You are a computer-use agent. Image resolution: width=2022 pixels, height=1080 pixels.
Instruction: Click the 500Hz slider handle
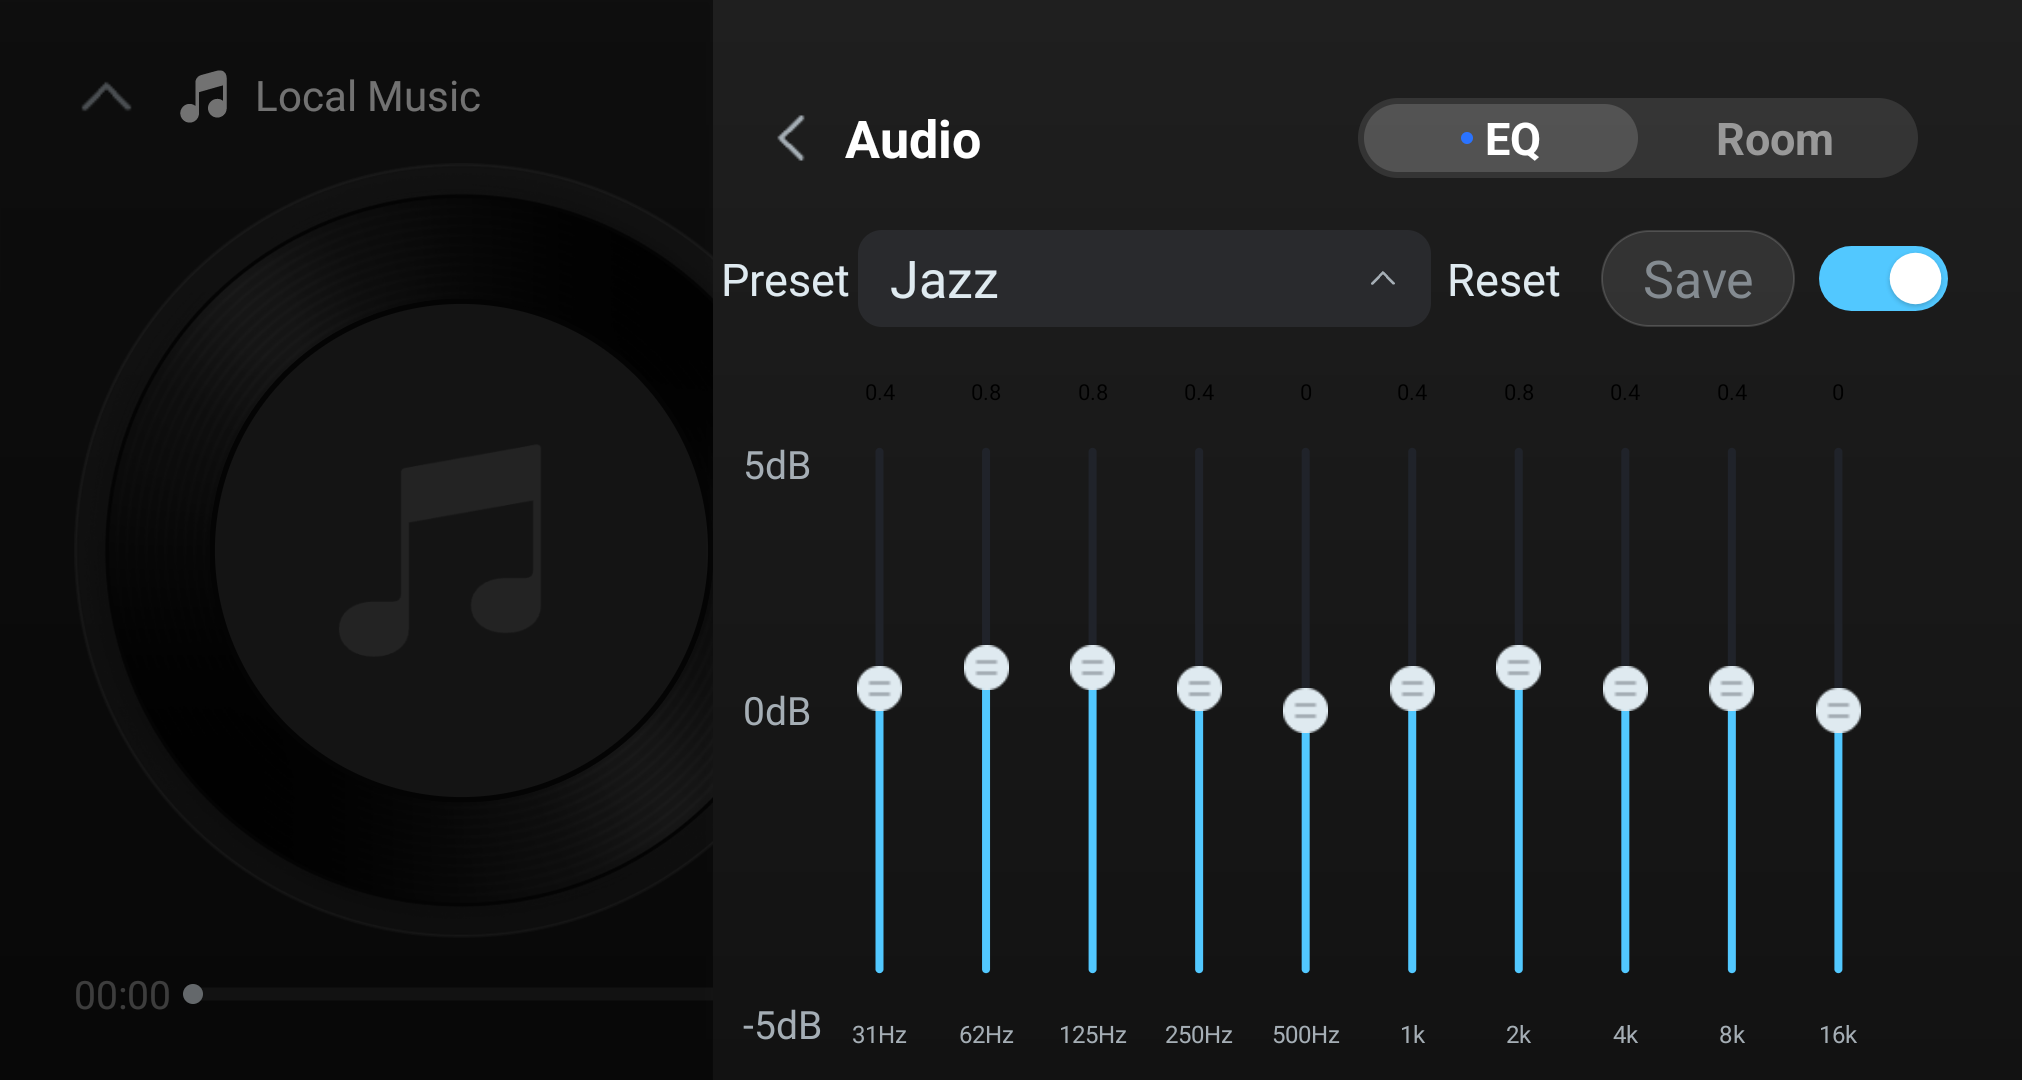(x=1305, y=711)
